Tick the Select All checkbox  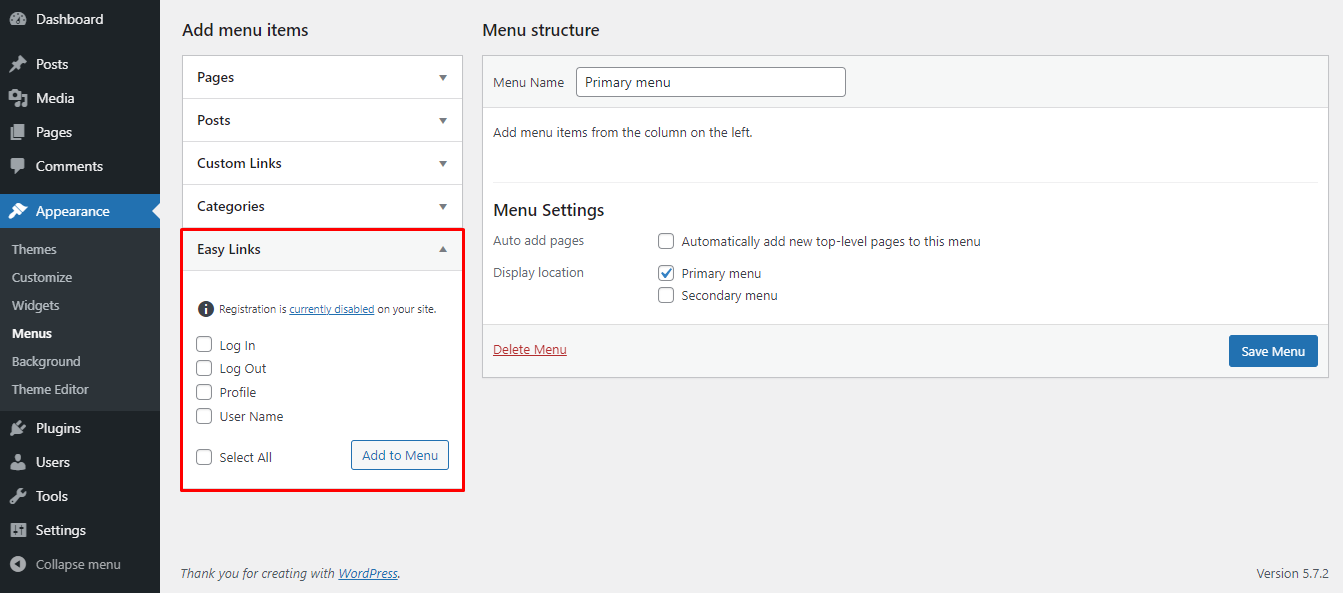204,457
